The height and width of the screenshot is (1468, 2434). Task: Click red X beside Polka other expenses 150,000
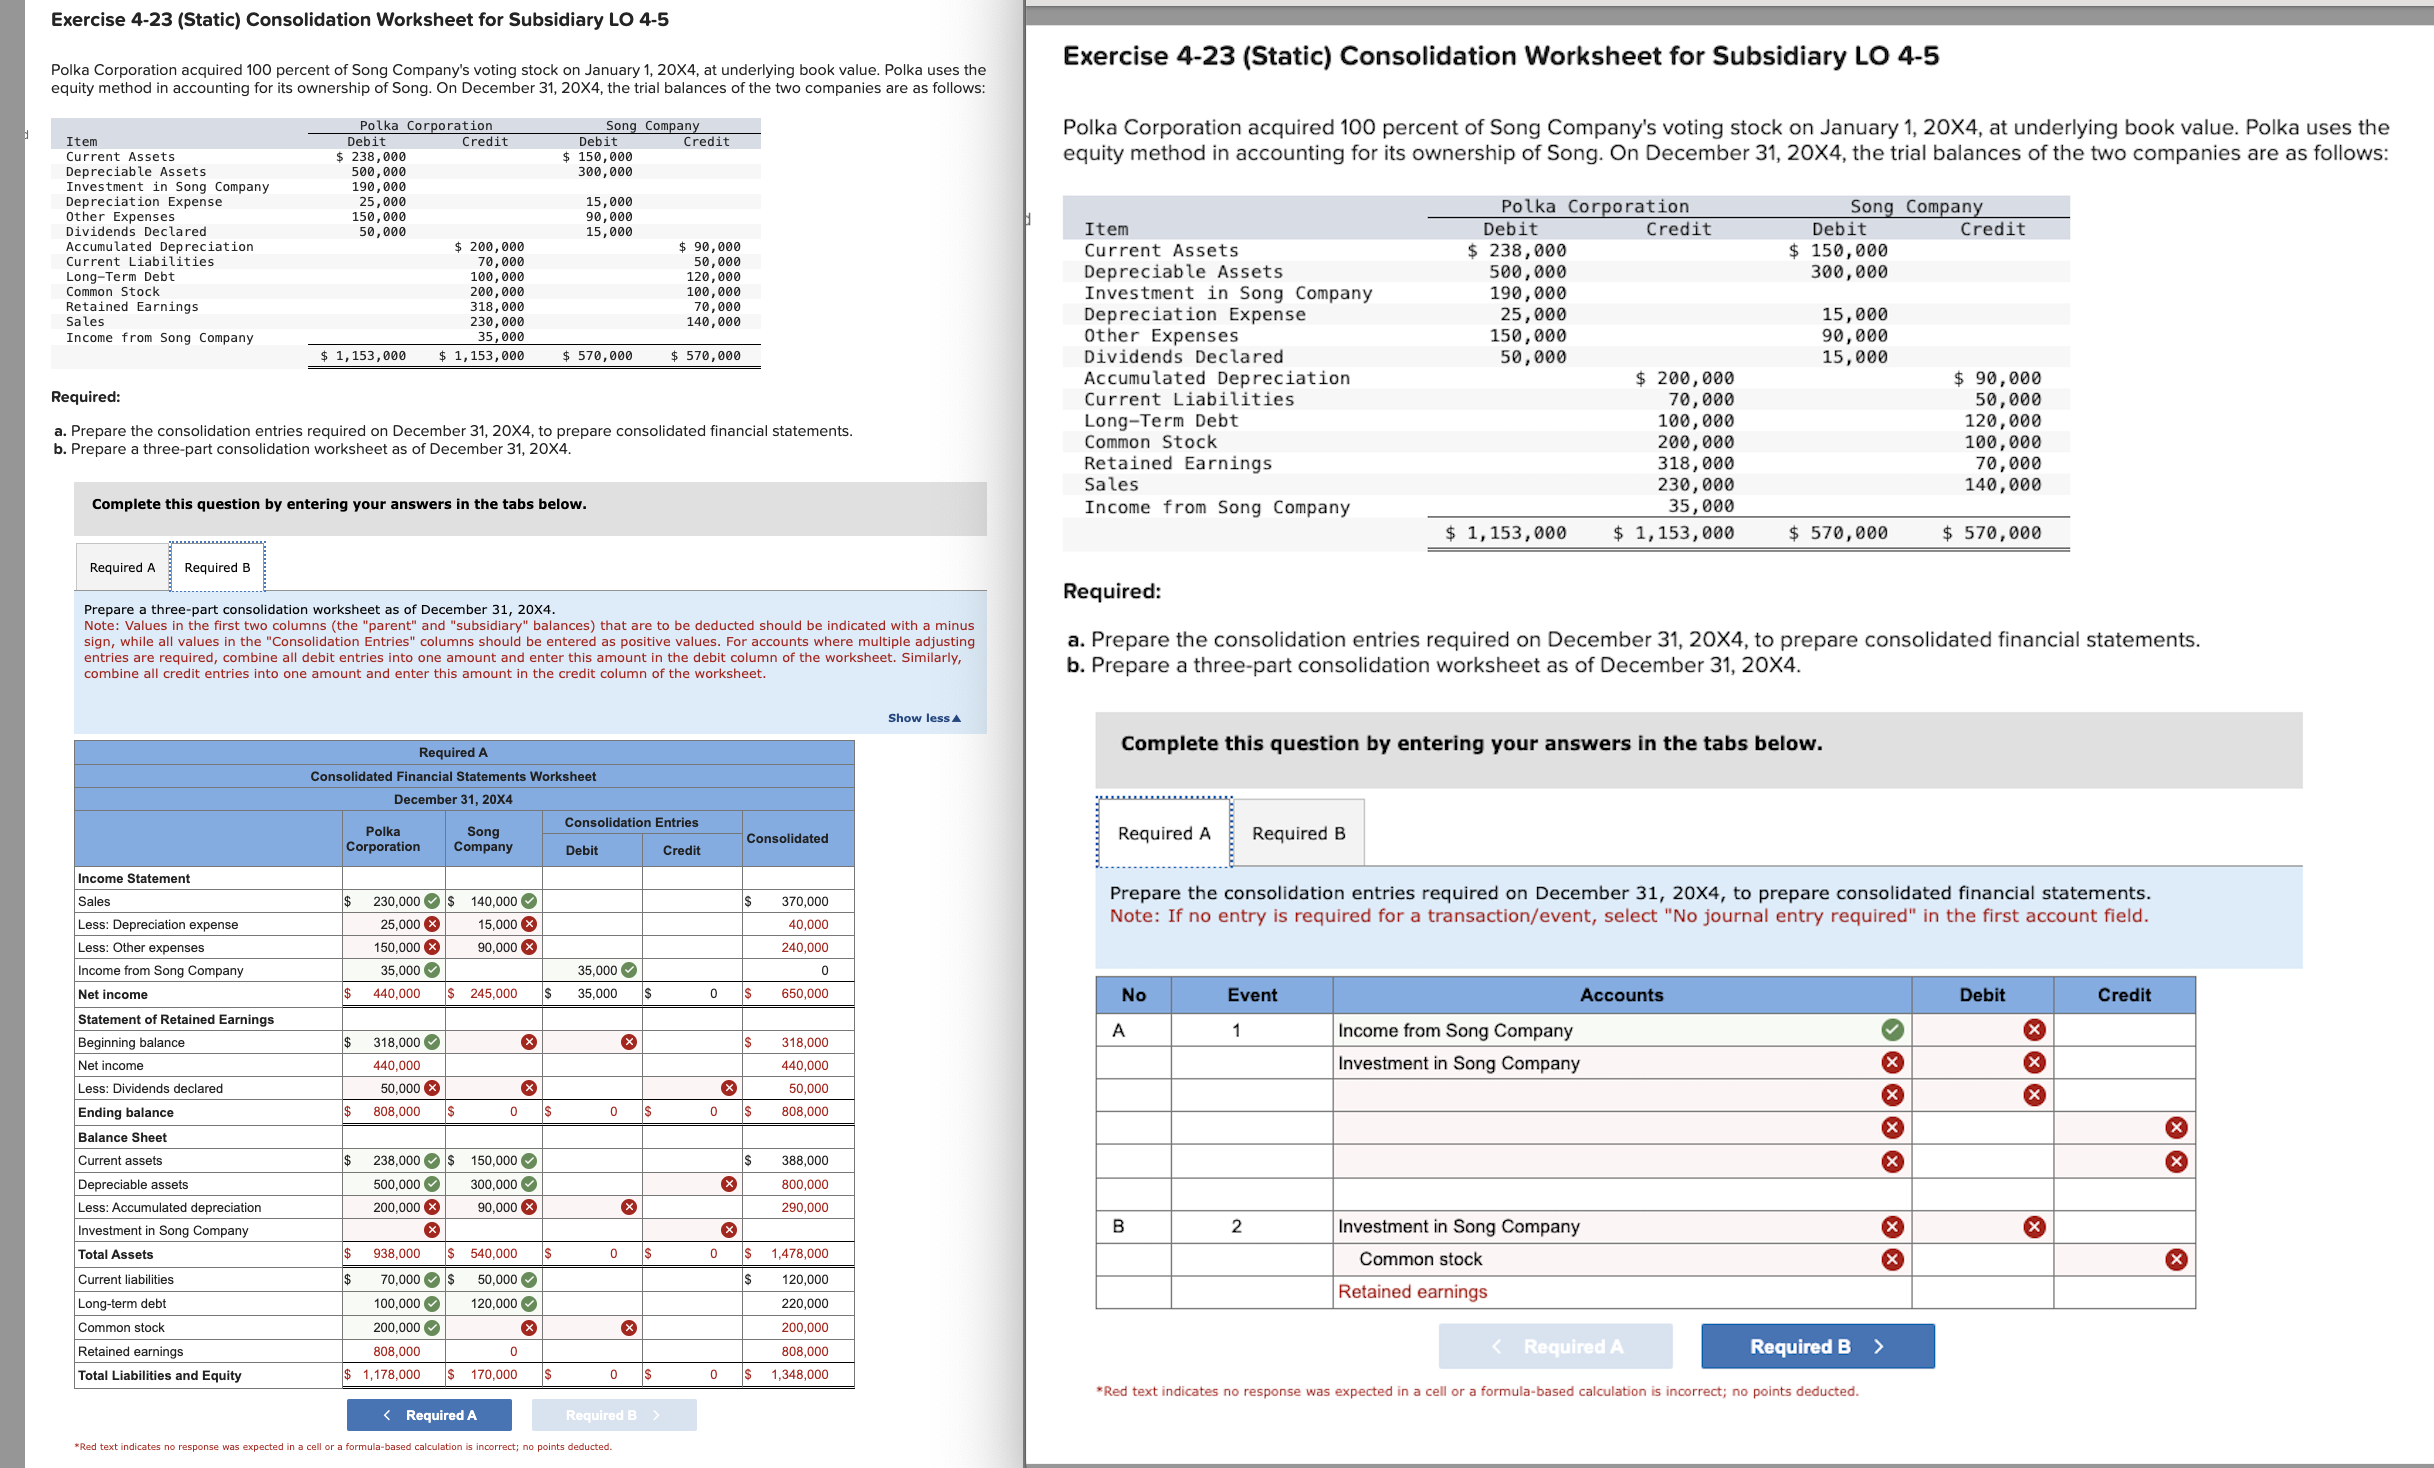coord(432,947)
